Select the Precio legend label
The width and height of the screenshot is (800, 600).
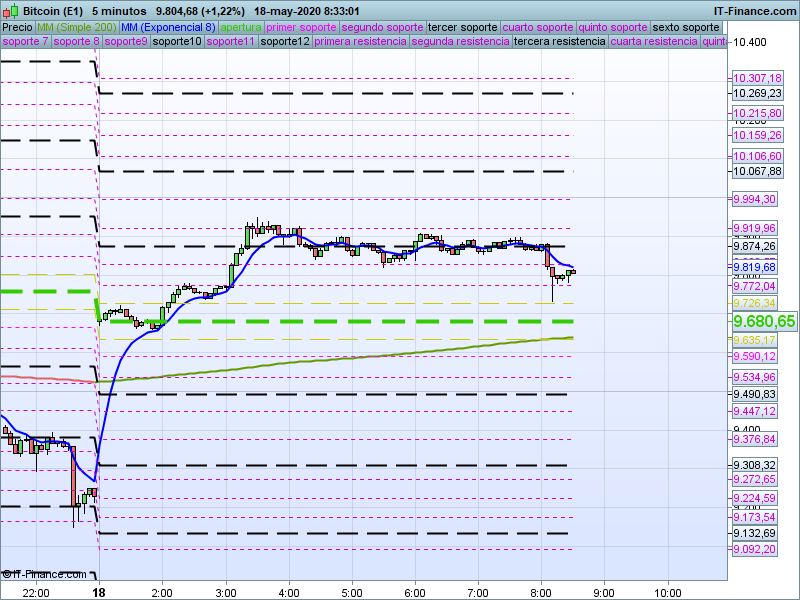(x=17, y=27)
